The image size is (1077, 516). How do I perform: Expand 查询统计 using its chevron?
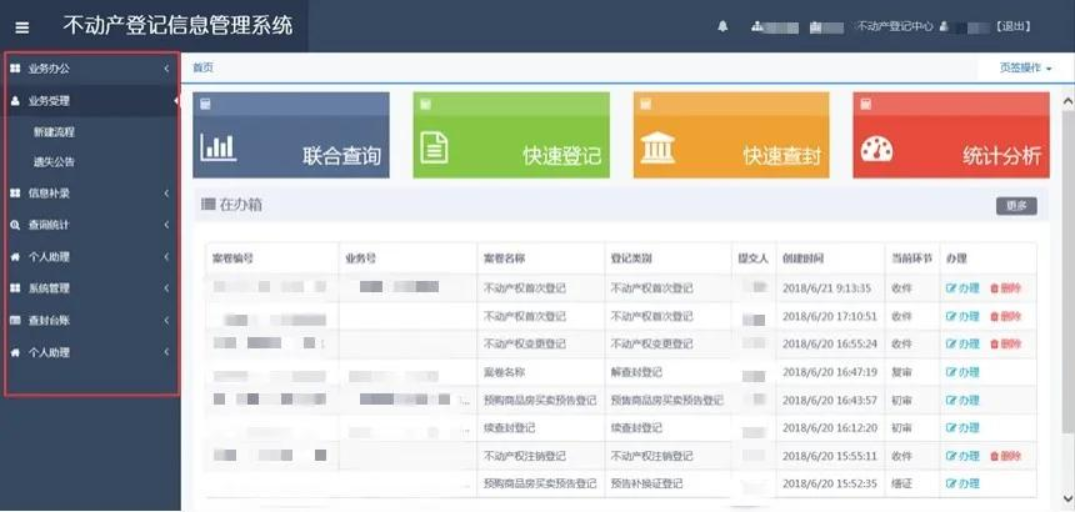click(166, 225)
